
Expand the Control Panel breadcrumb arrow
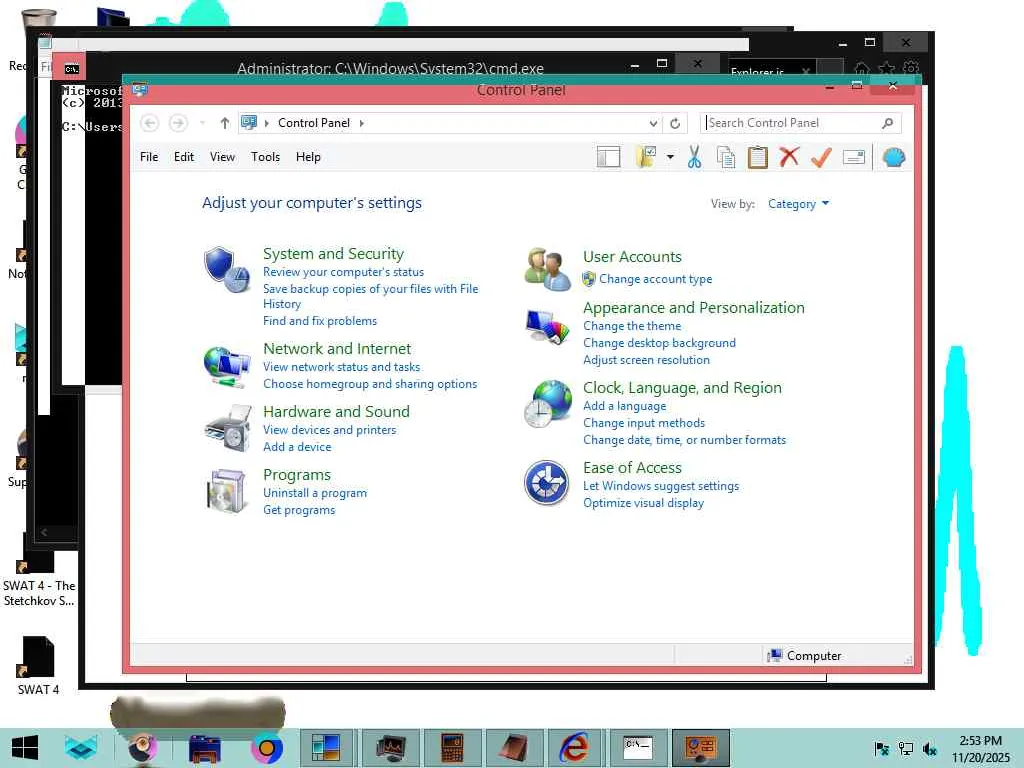coord(361,123)
